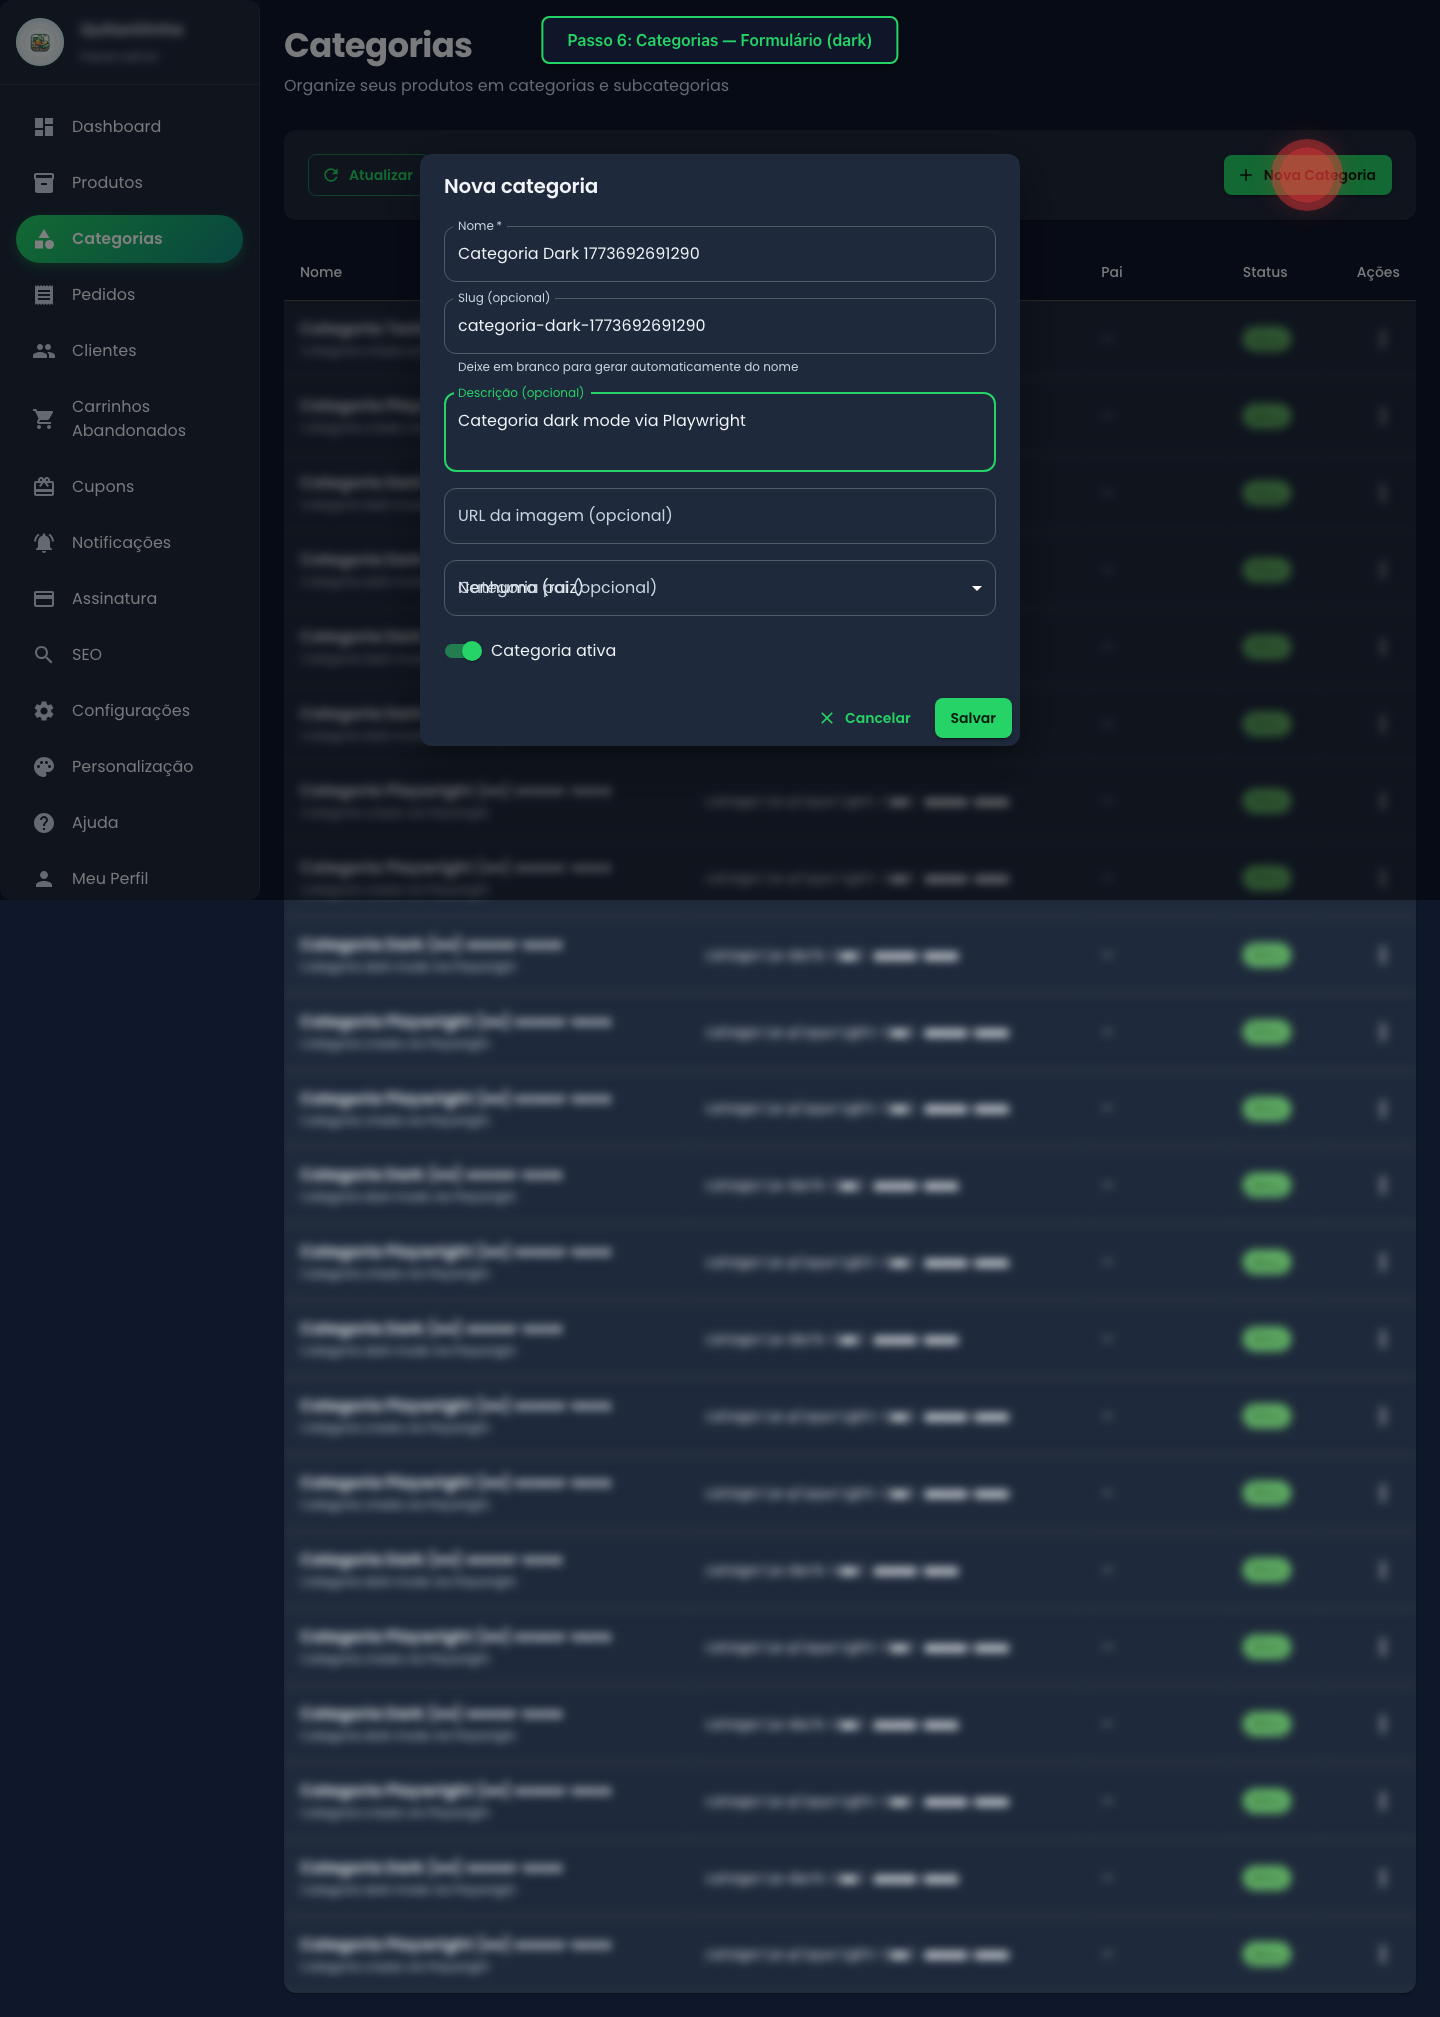This screenshot has height=2017, width=1440.
Task: Click the Produtos box icon
Action: [x=44, y=183]
